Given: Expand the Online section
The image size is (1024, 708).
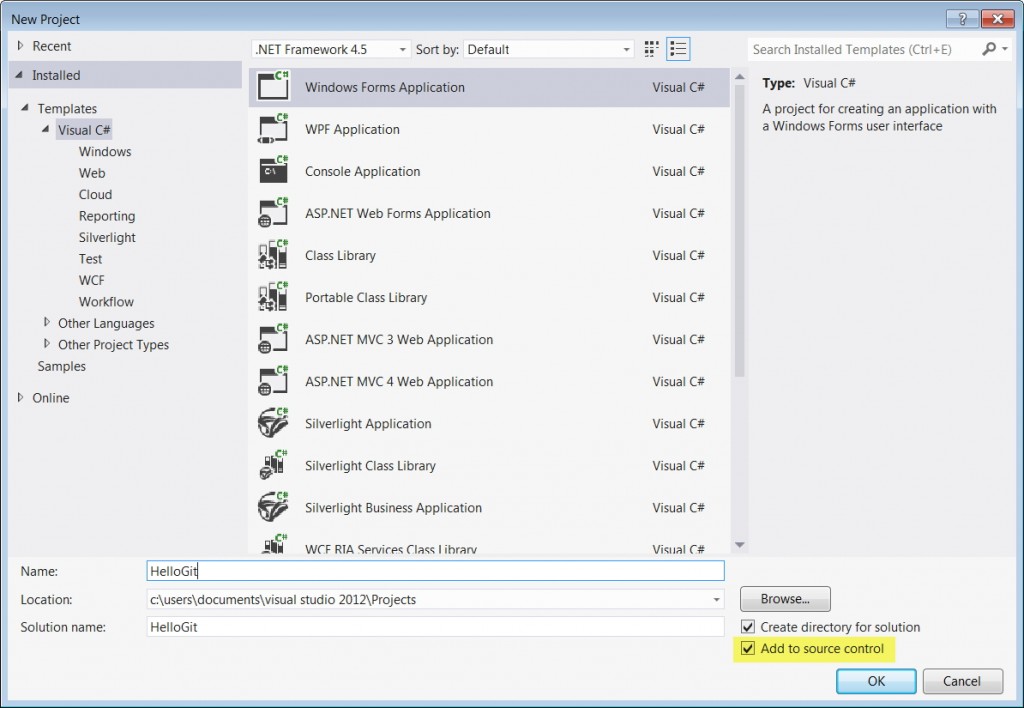Looking at the screenshot, I should [20, 397].
